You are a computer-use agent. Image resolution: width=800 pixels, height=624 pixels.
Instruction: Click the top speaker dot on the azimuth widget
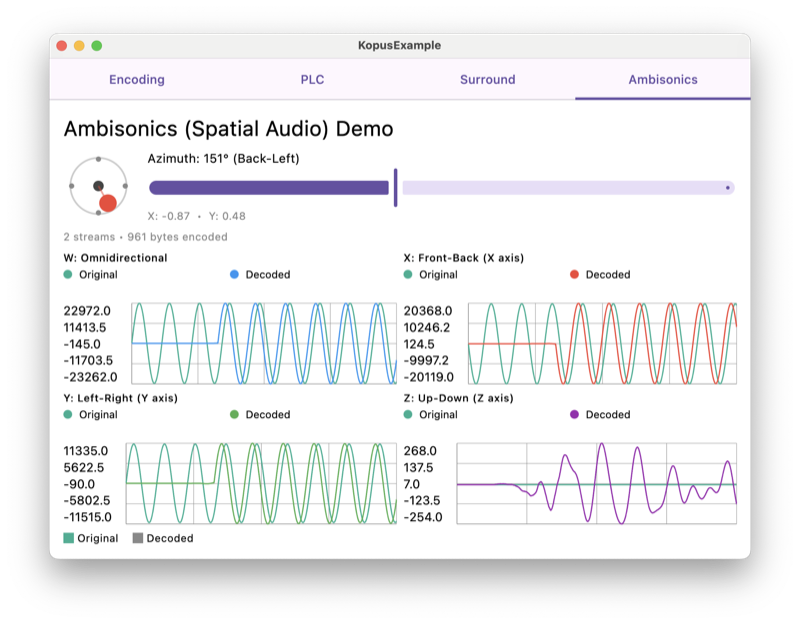(98, 159)
